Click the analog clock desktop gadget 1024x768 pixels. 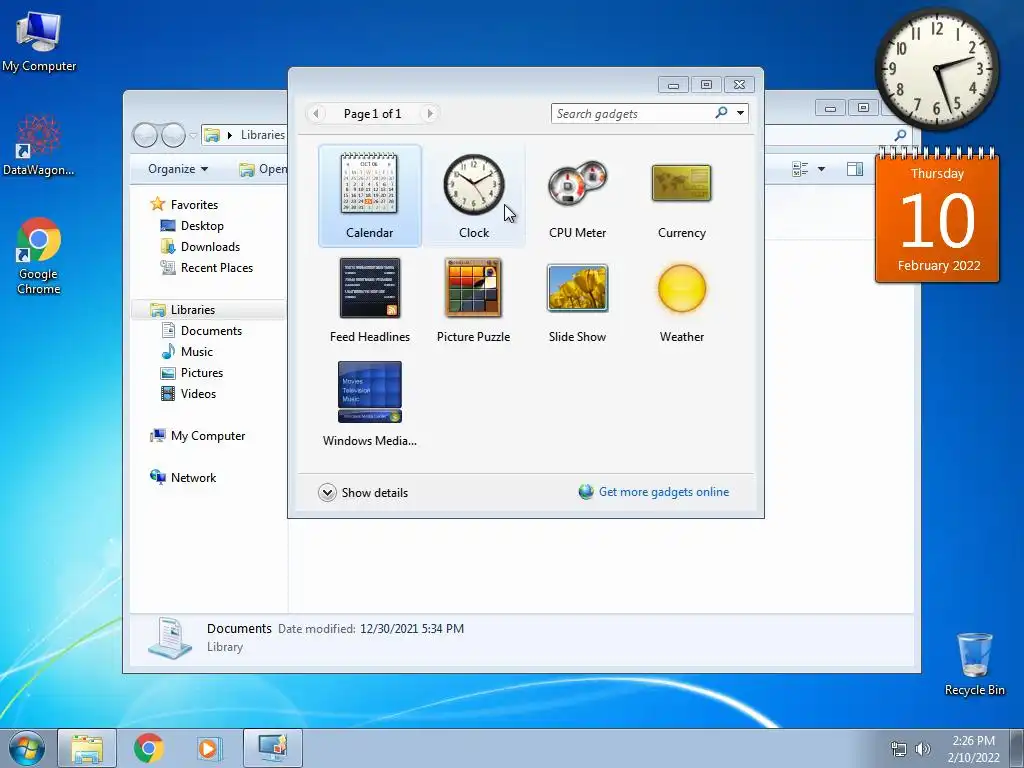[x=936, y=69]
